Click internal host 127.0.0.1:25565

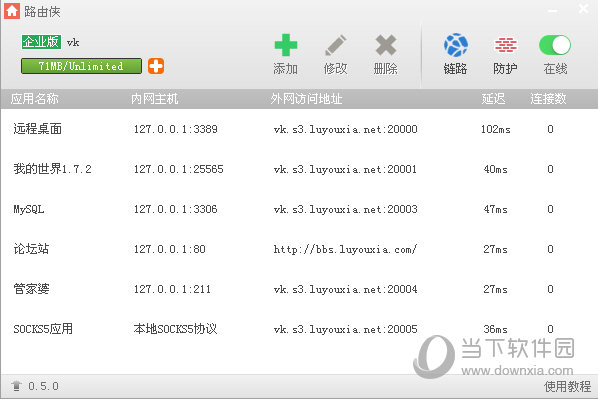pyautogui.click(x=178, y=169)
